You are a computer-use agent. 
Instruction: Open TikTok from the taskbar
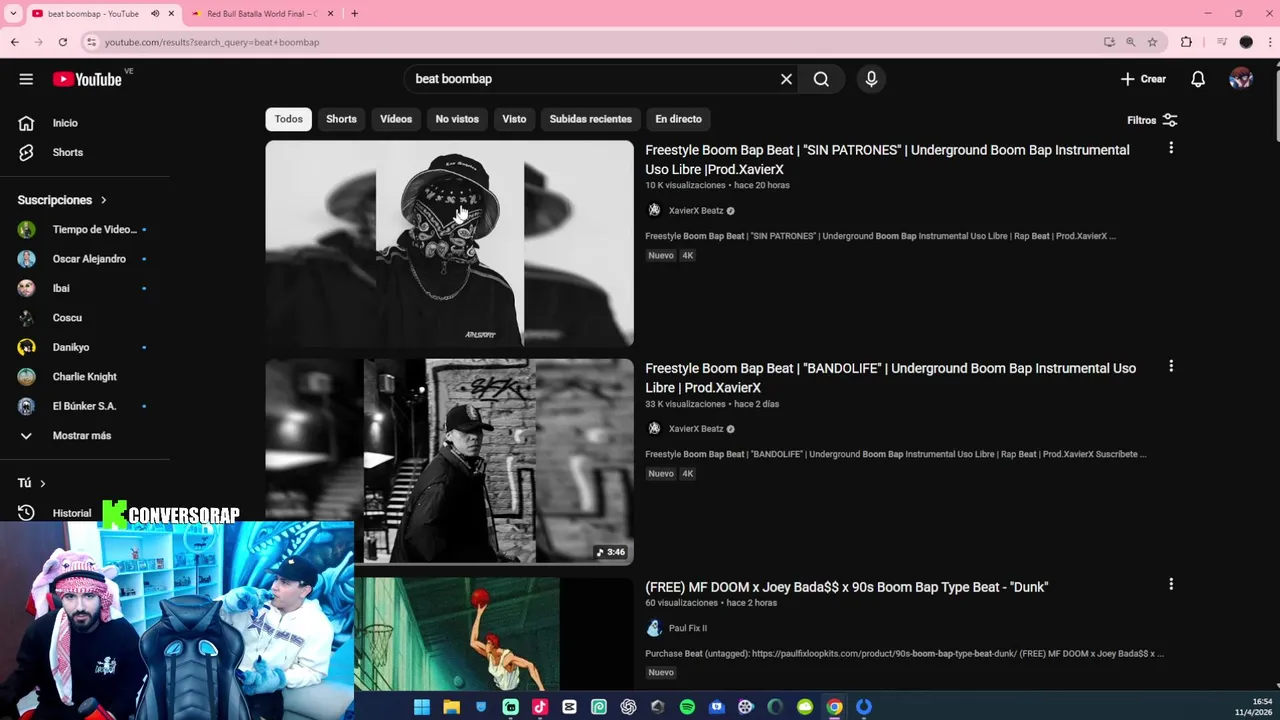pyautogui.click(x=540, y=707)
